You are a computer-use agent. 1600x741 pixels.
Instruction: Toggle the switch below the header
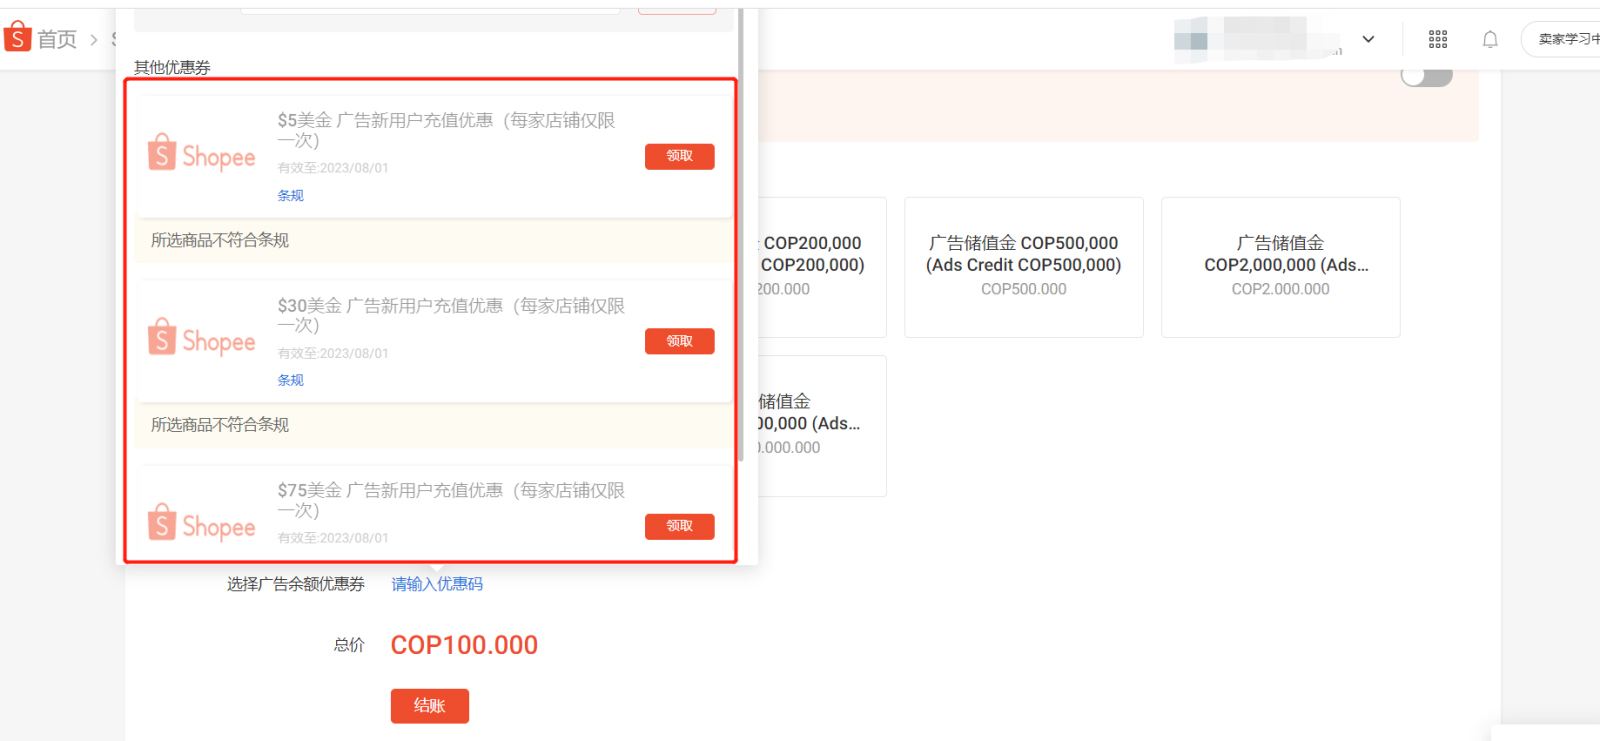coord(1427,76)
